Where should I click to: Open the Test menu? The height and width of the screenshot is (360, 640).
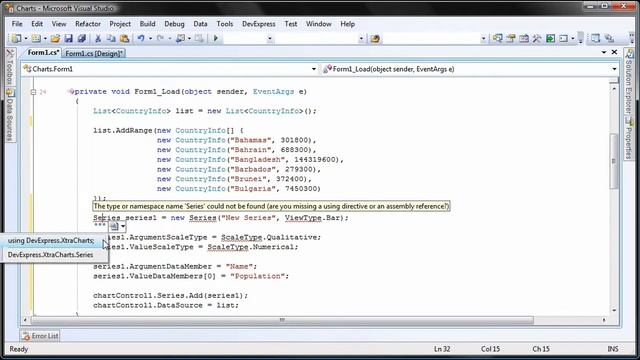[291, 24]
